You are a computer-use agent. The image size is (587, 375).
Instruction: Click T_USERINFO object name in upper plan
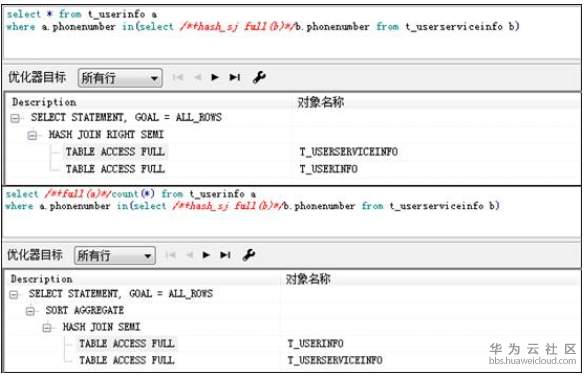click(328, 169)
